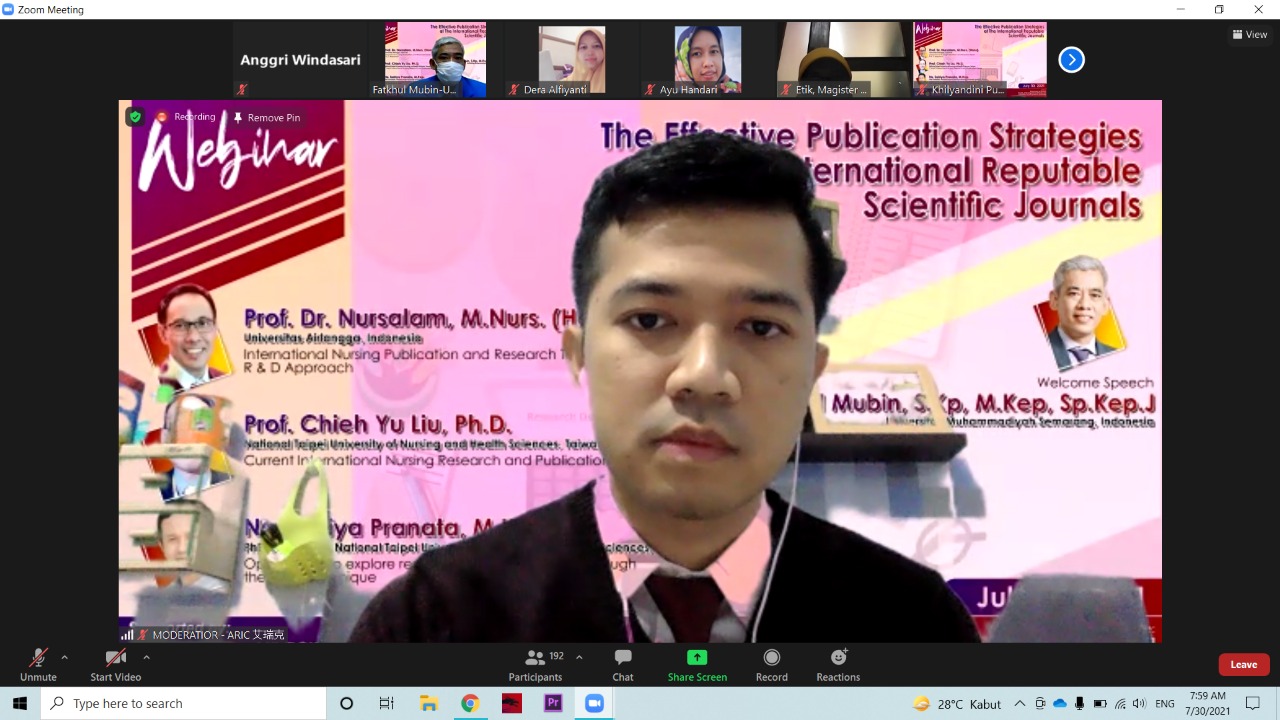1280x720 pixels.
Task: Start recording with the Record button
Action: (x=771, y=664)
